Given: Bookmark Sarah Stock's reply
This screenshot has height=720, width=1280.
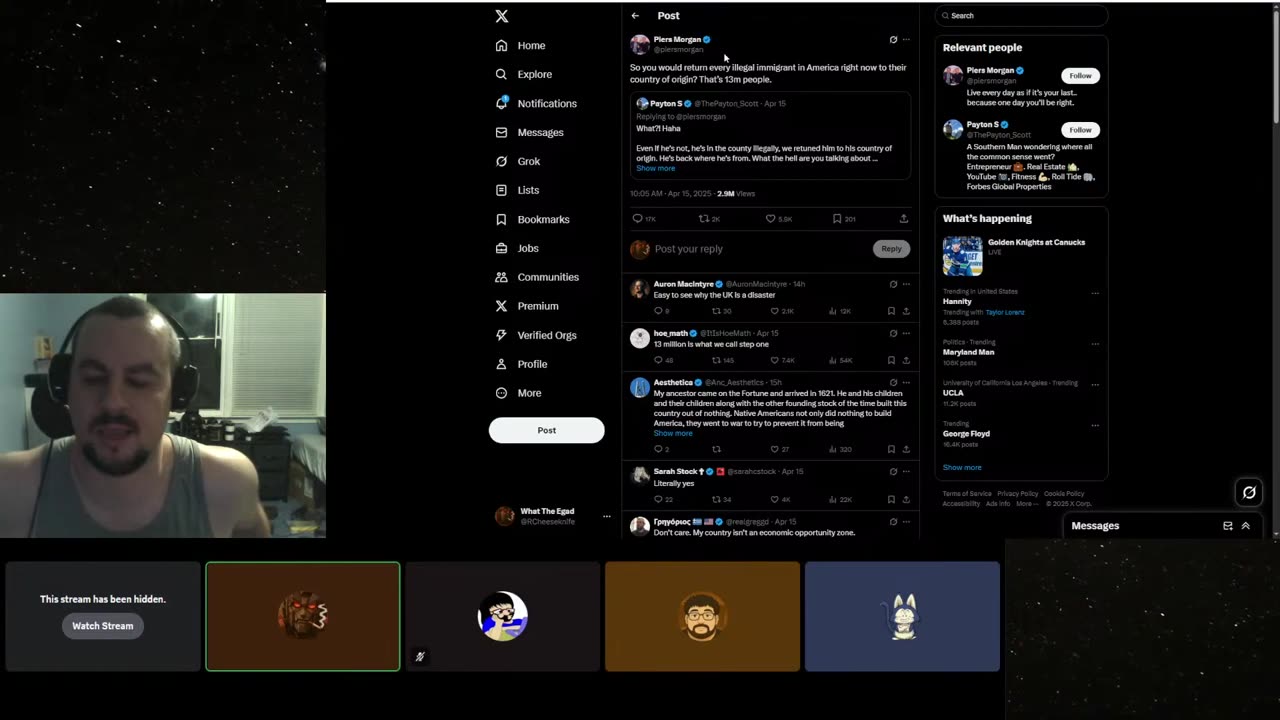Looking at the screenshot, I should pos(891,499).
